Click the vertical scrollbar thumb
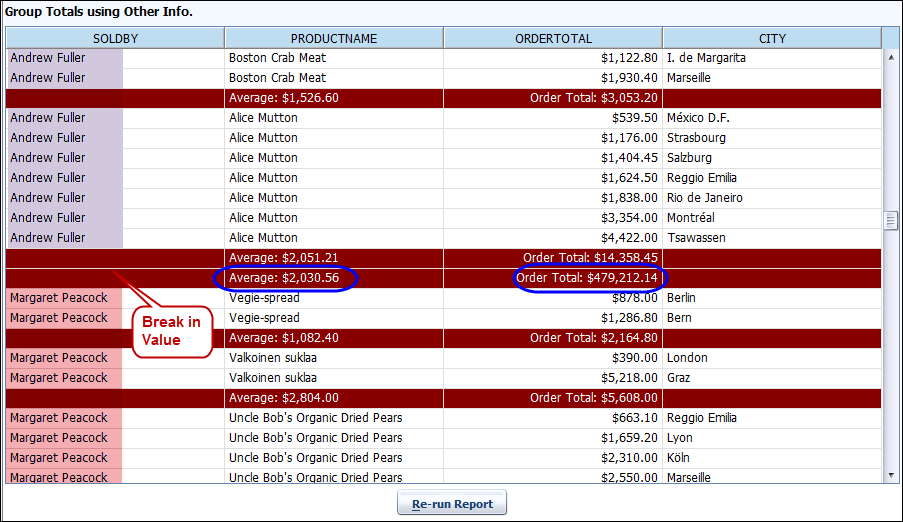This screenshot has height=522, width=903. (x=890, y=220)
